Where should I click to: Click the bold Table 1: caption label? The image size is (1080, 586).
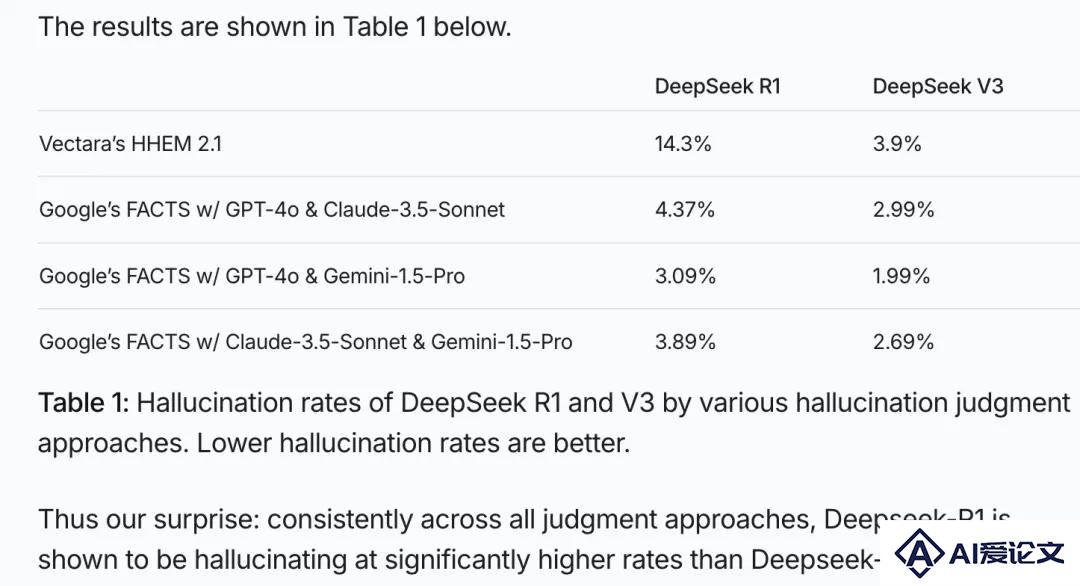[83, 403]
